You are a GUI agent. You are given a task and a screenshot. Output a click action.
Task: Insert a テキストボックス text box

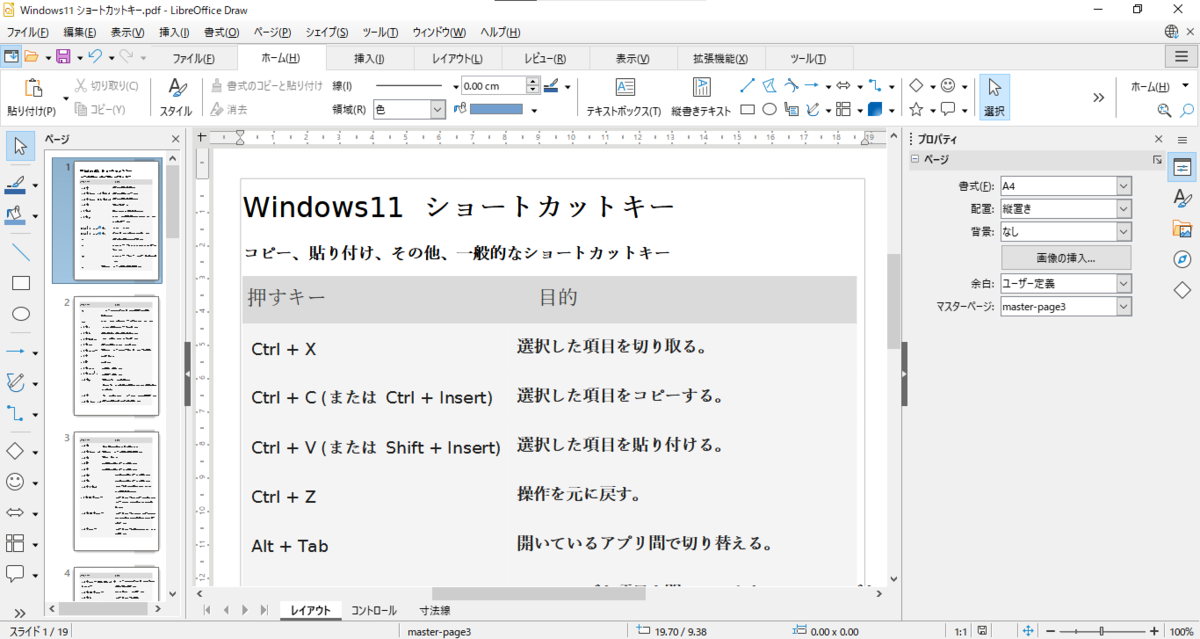pyautogui.click(x=624, y=98)
